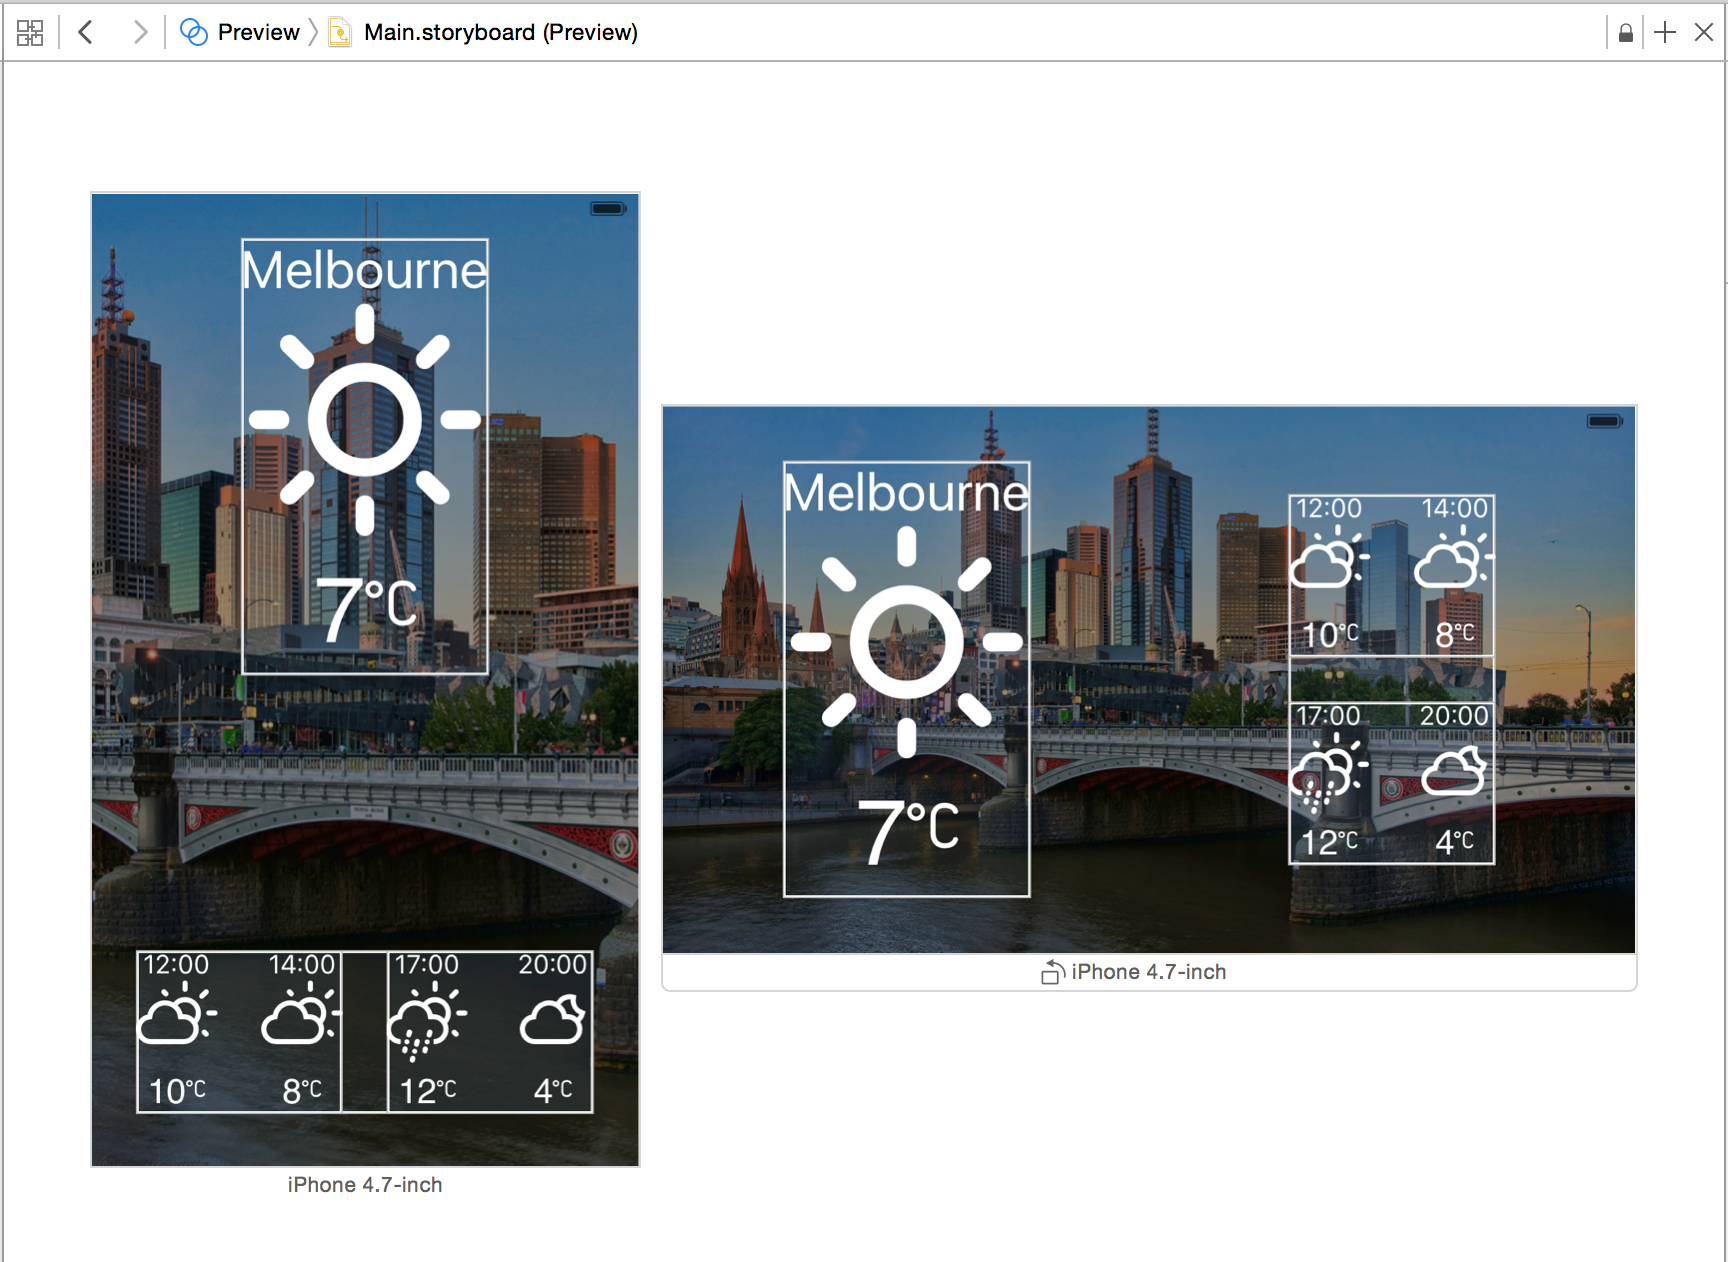
Task: Click the large sun icon in the portrait preview
Action: click(365, 420)
